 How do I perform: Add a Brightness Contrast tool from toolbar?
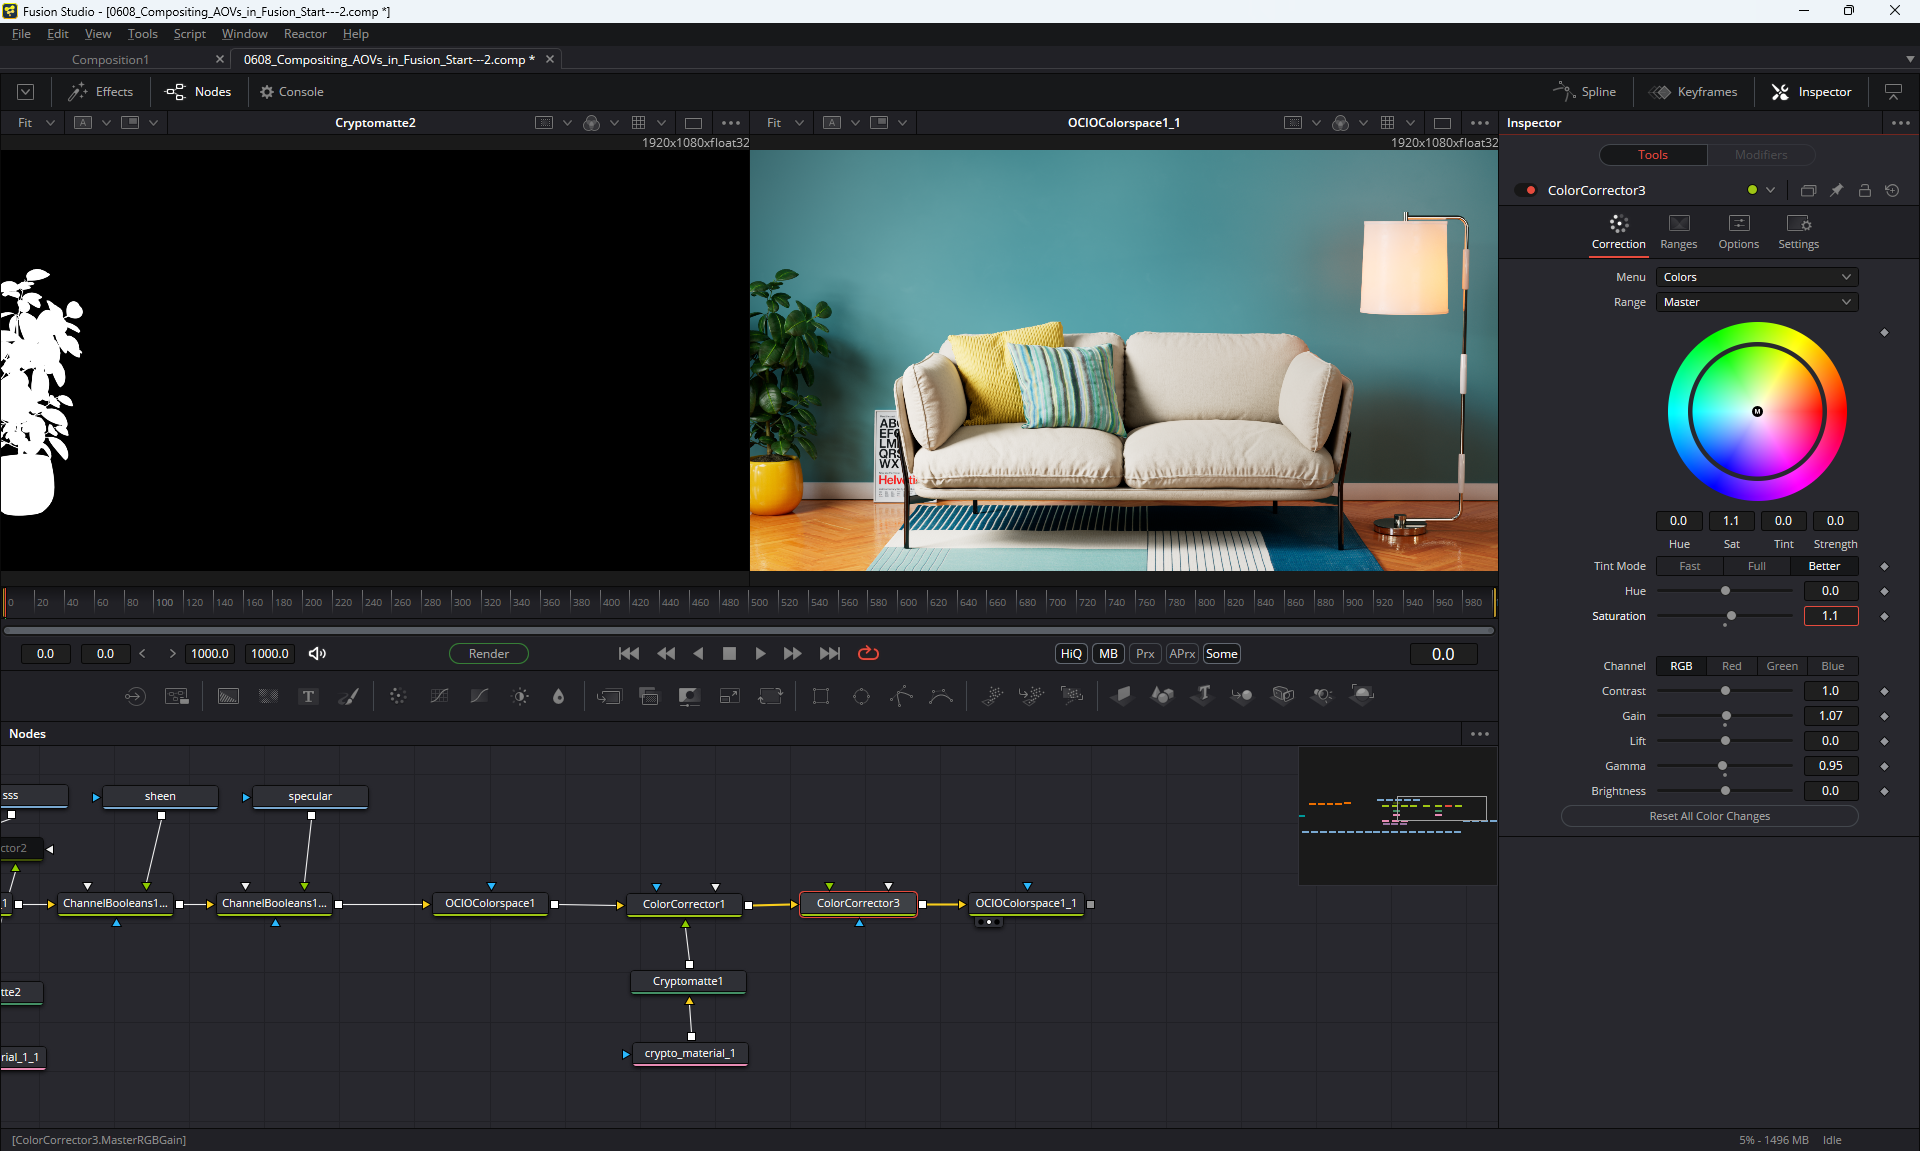point(520,696)
